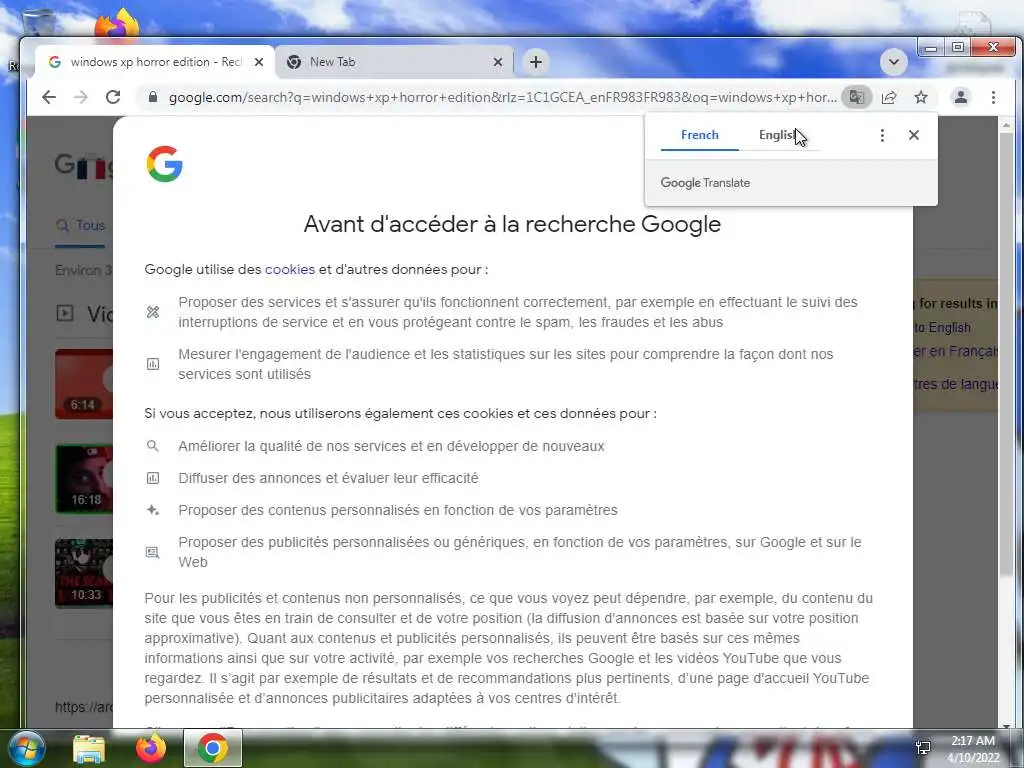The width and height of the screenshot is (1024, 768).
Task: Open the Google Translate icon in address bar
Action: click(856, 97)
